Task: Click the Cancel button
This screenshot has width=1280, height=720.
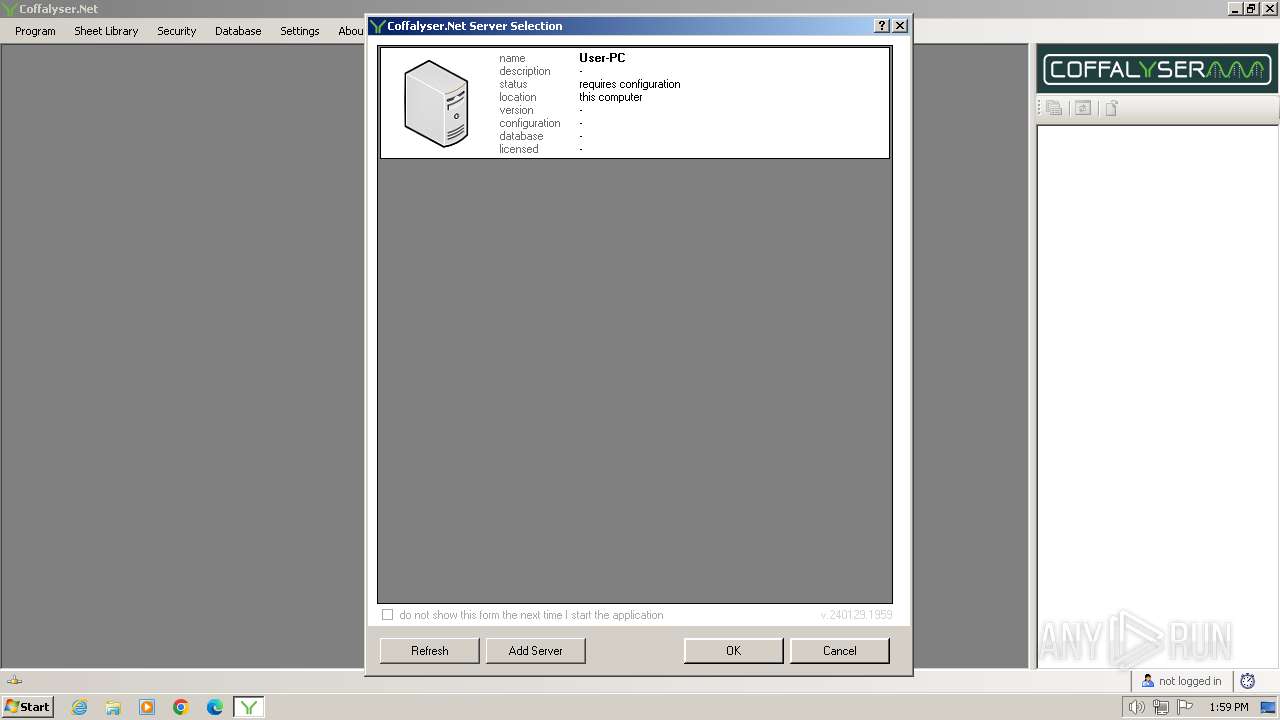Action: [x=840, y=651]
